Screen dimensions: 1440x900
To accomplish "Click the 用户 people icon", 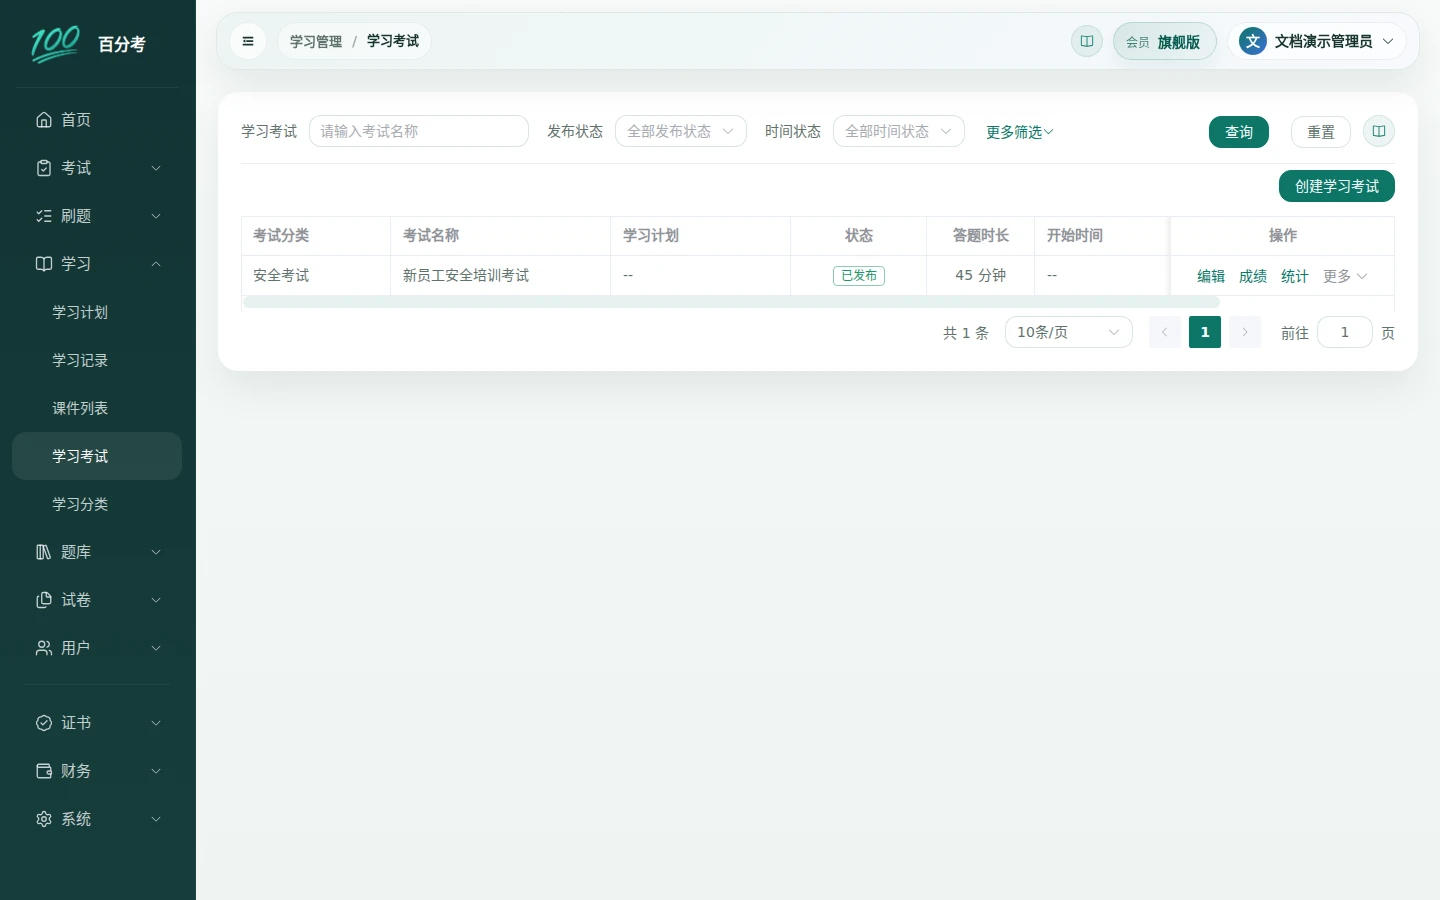I will tap(44, 648).
